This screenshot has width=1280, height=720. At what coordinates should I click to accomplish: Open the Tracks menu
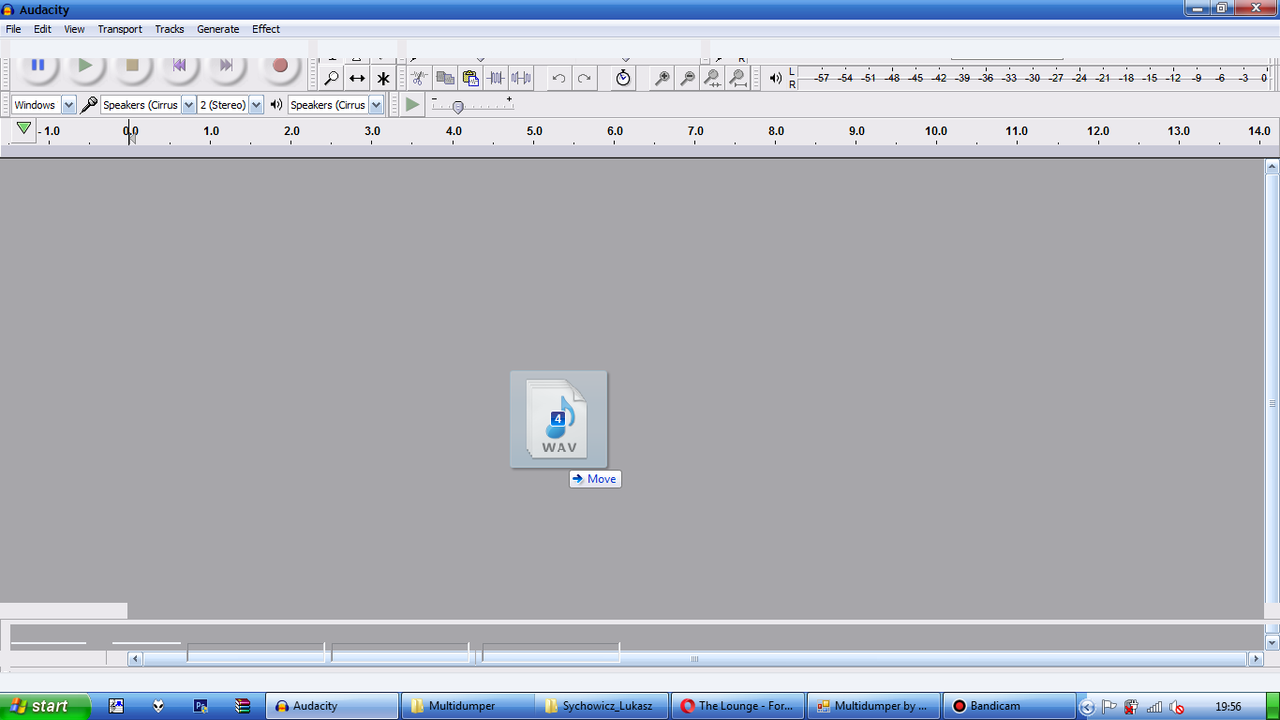169,29
